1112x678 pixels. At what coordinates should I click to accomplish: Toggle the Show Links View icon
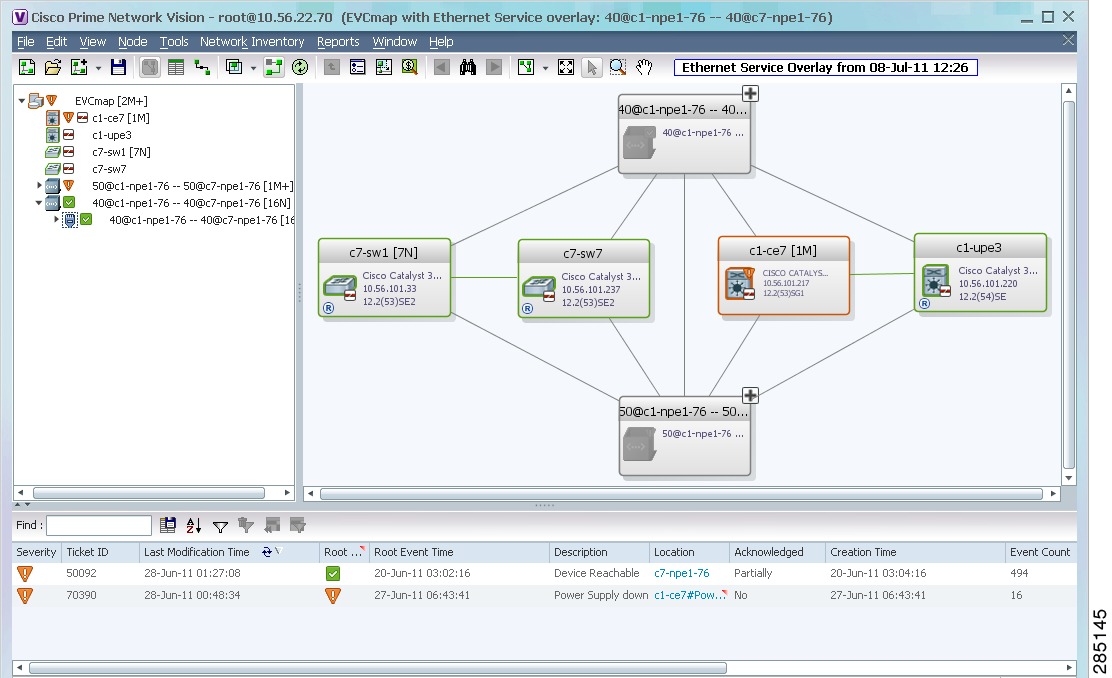pos(202,67)
